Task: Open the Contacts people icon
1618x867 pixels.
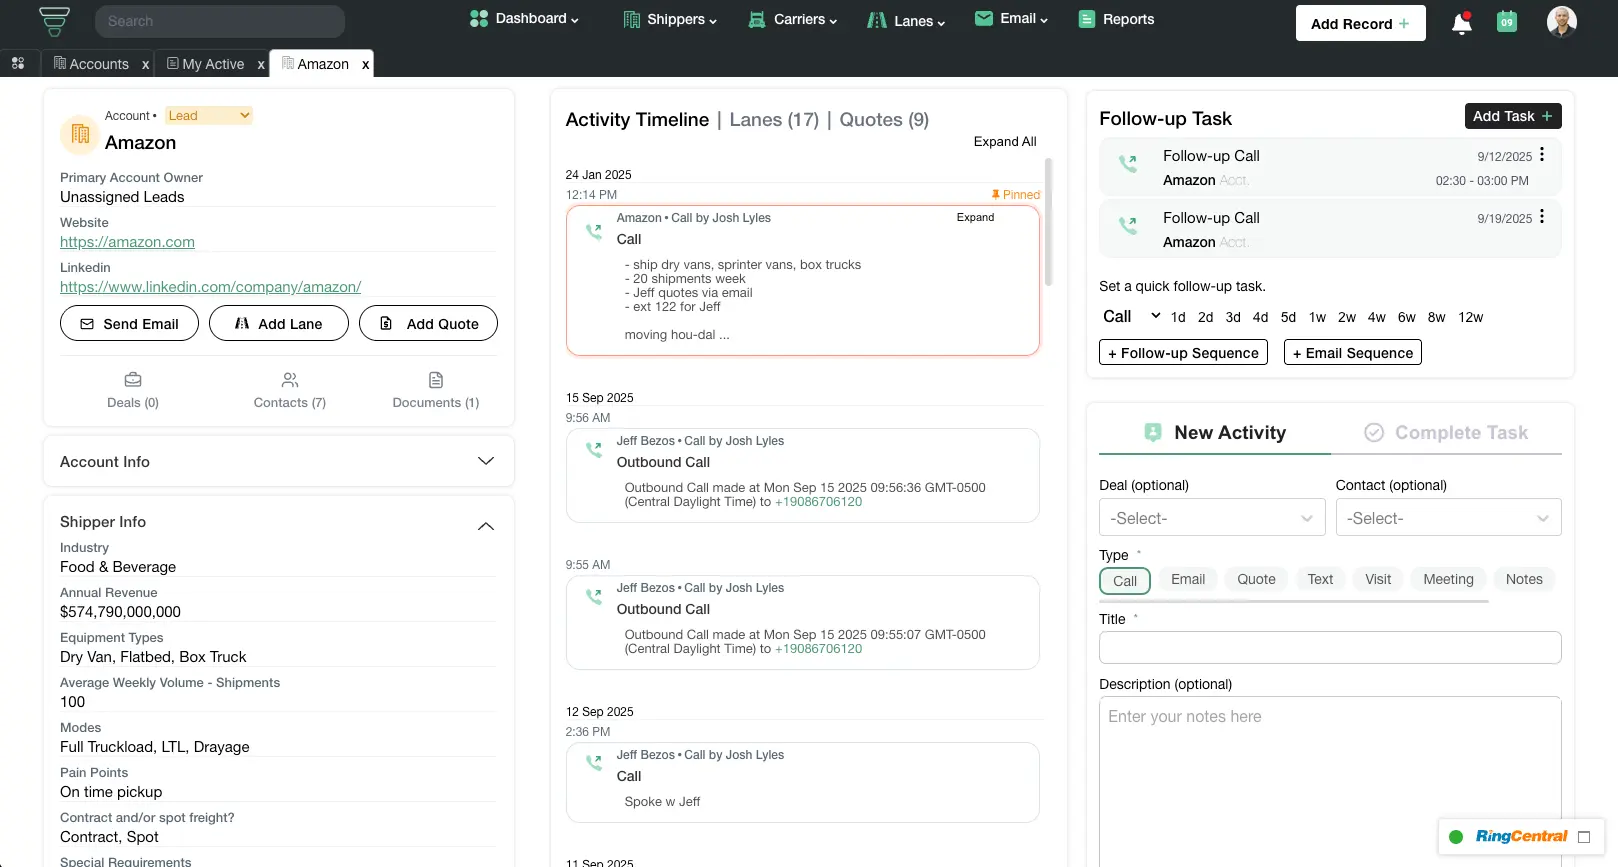Action: (290, 380)
